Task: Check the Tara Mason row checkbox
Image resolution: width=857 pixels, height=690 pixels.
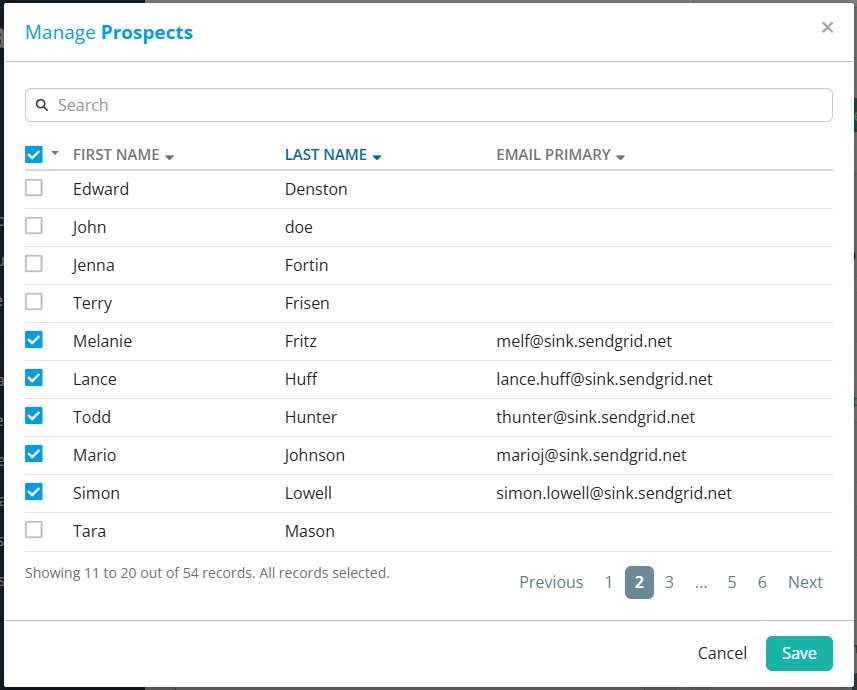Action: coord(34,530)
